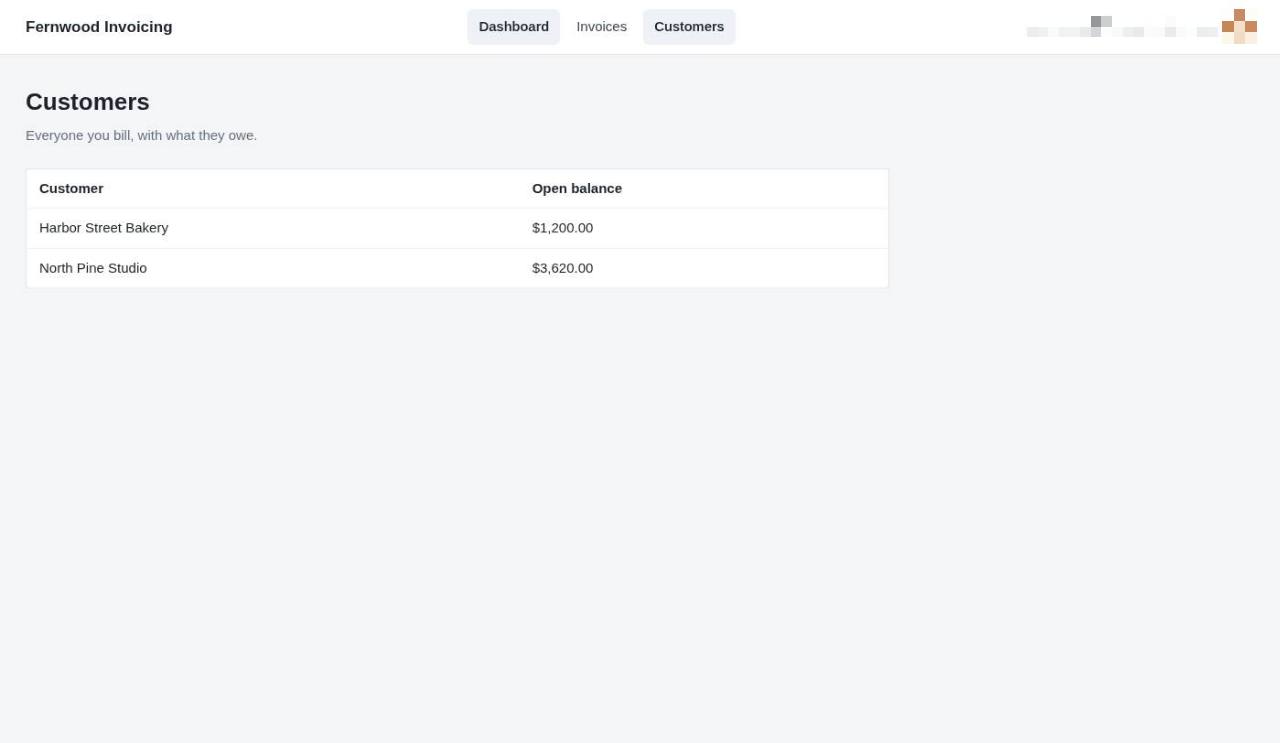This screenshot has height=743, width=1280.
Task: Click the Fernwood Invoicing logo text
Action: coord(99,27)
